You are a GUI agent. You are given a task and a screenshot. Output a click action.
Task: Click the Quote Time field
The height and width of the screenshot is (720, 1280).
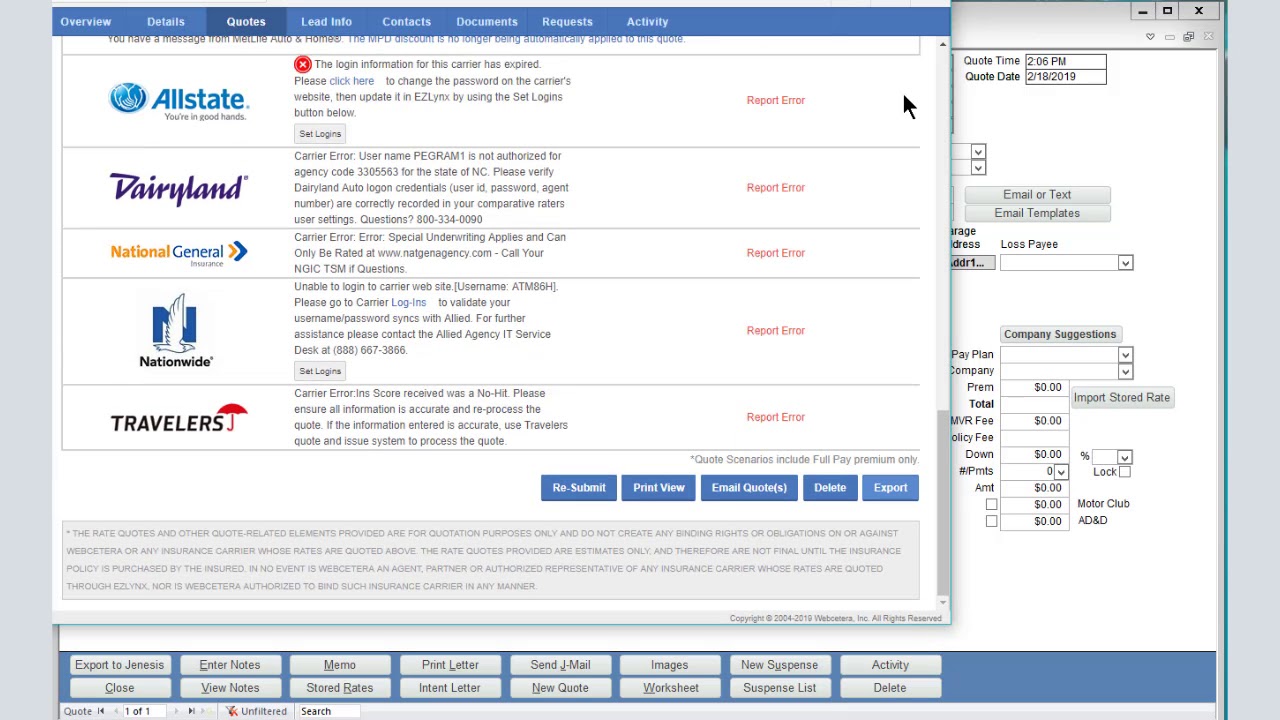(x=1065, y=62)
